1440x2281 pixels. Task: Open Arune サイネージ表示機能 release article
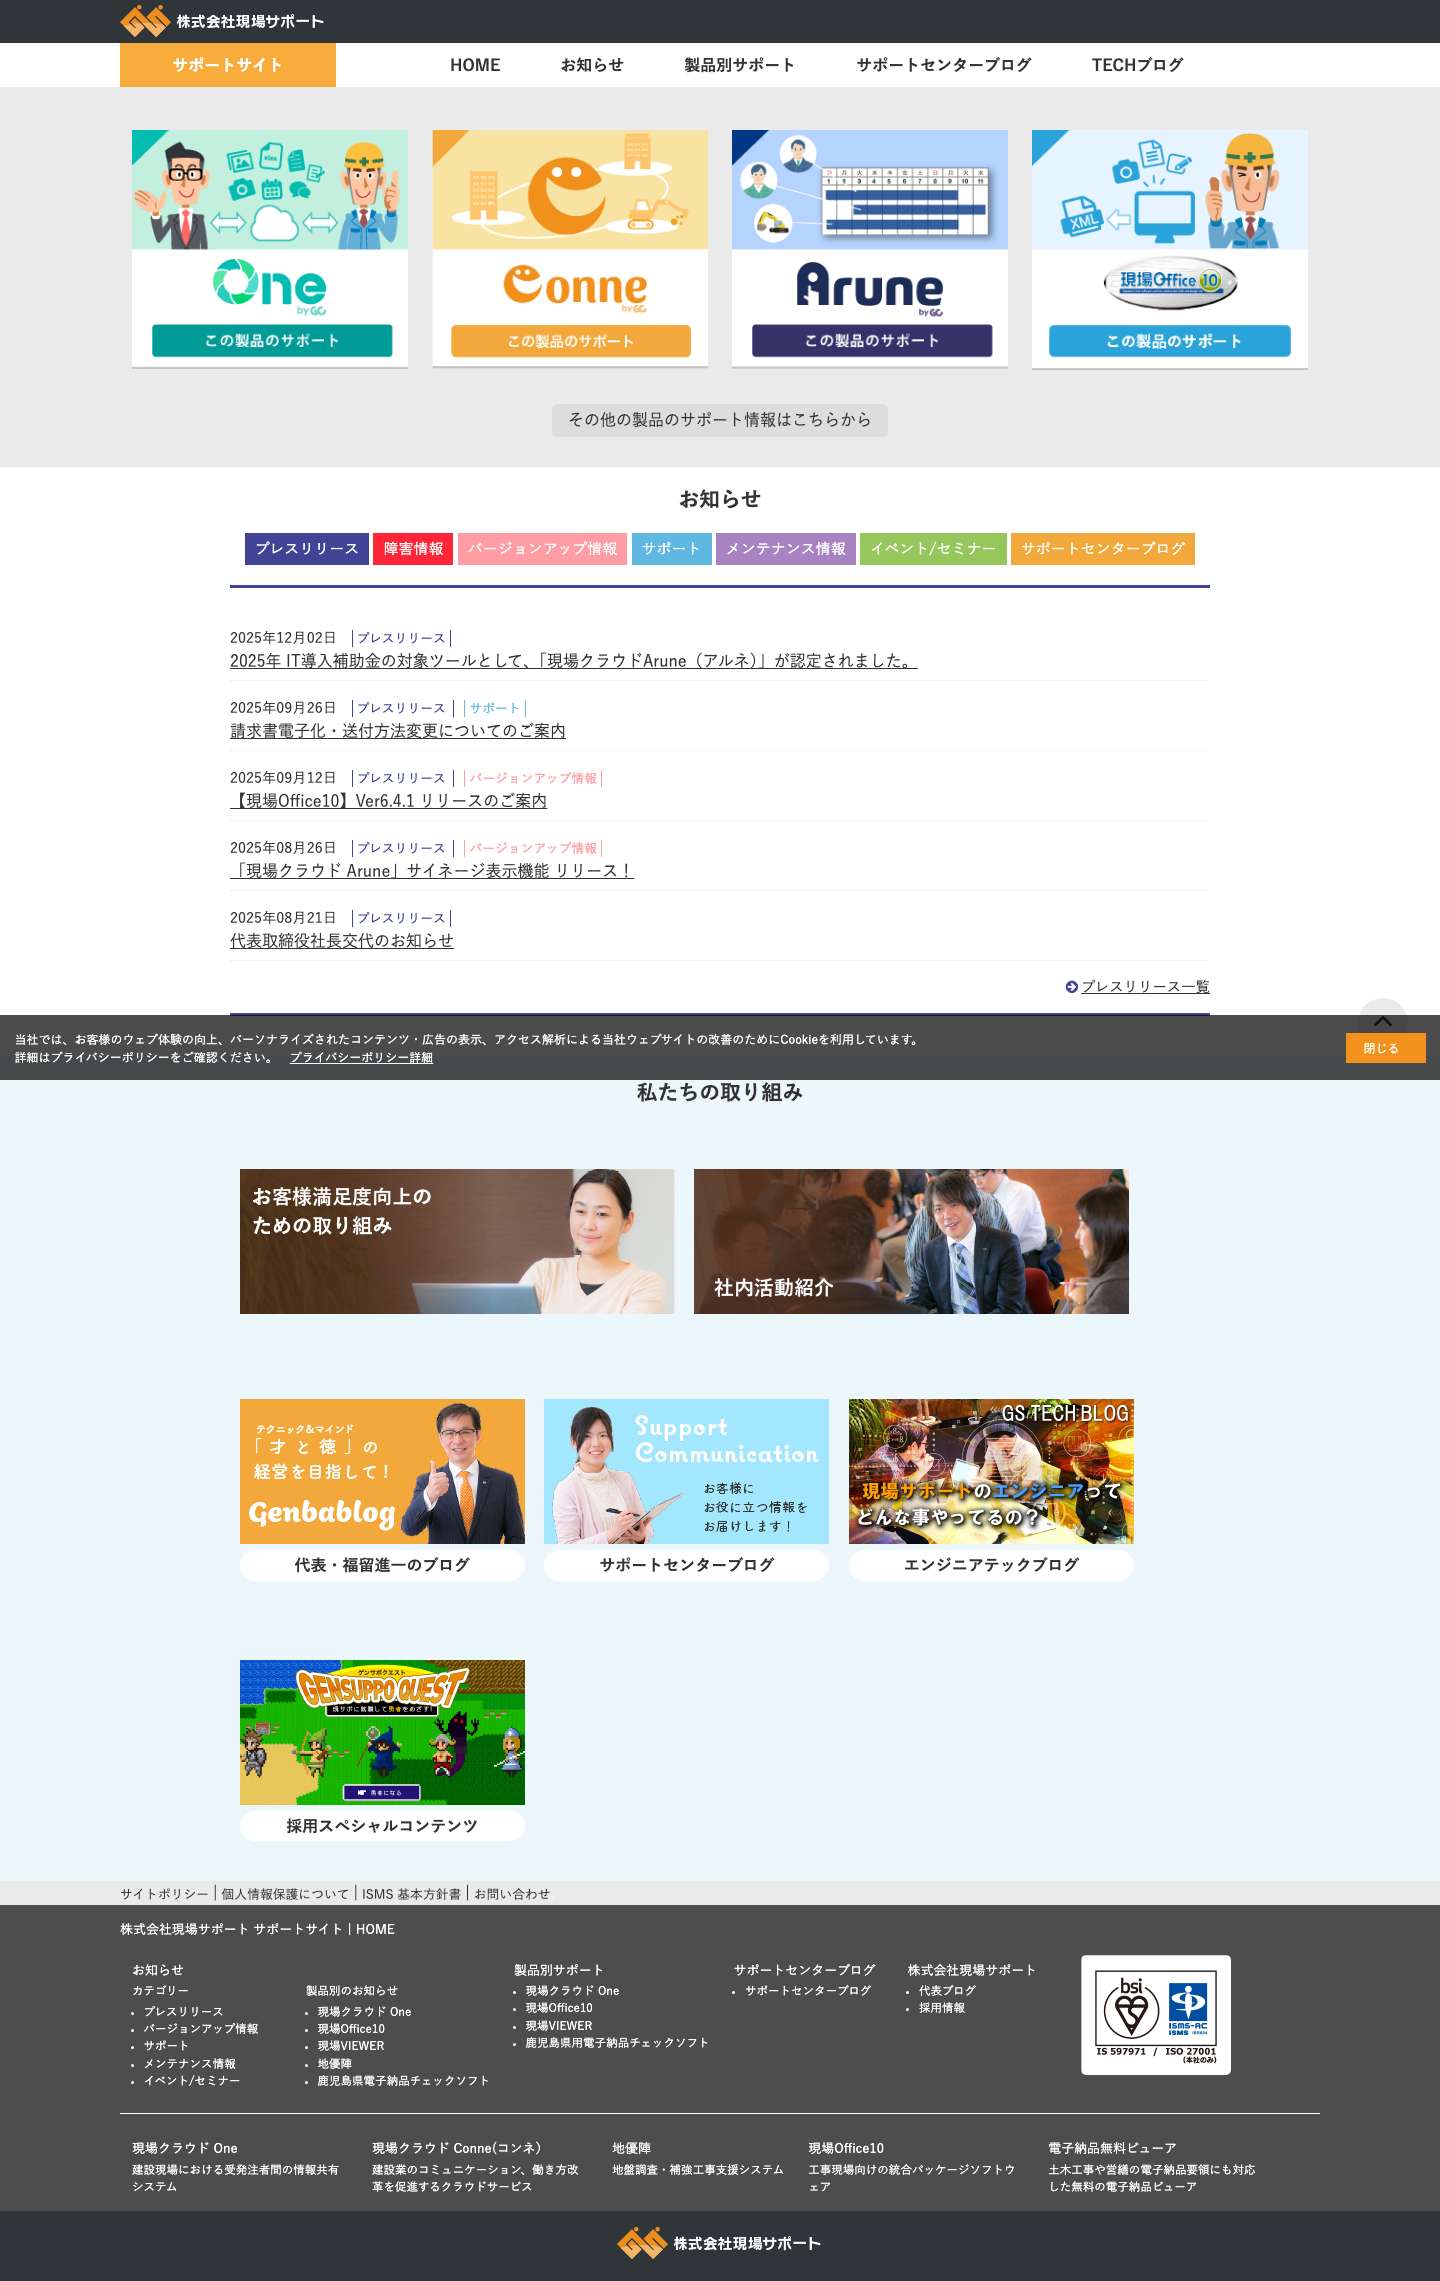click(432, 871)
